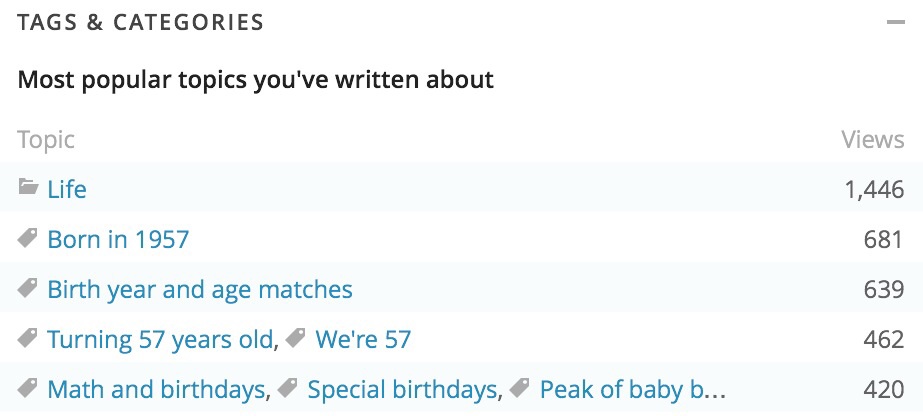Collapse the Tags & Categories panel

coord(895,22)
